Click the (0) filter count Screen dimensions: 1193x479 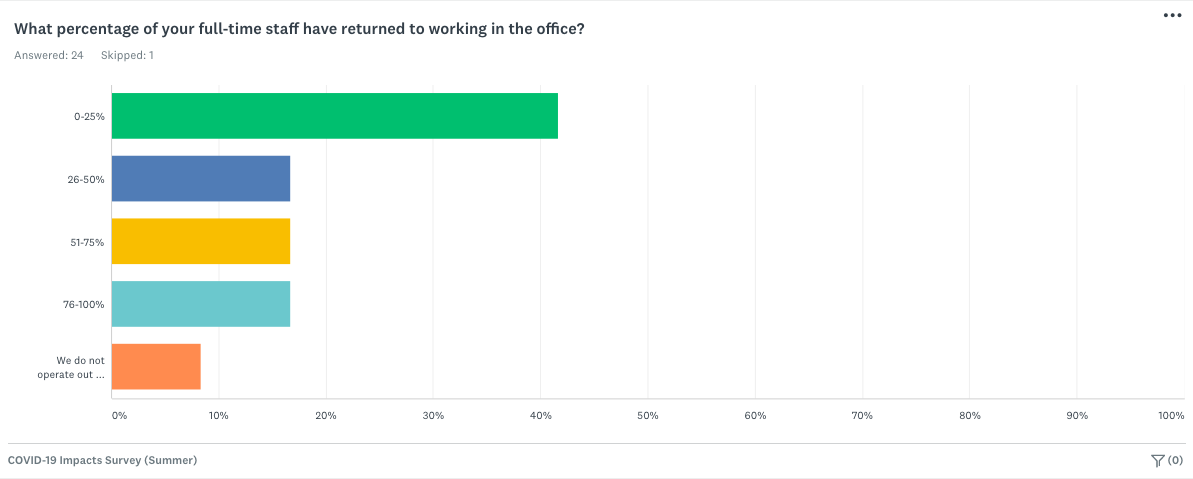pyautogui.click(x=1176, y=460)
